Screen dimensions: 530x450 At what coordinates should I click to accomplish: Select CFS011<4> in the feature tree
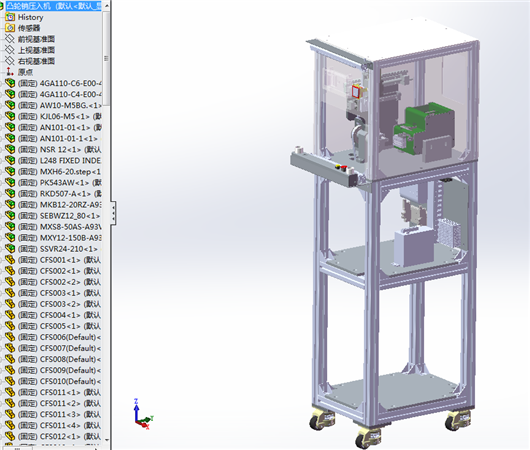click(59, 425)
